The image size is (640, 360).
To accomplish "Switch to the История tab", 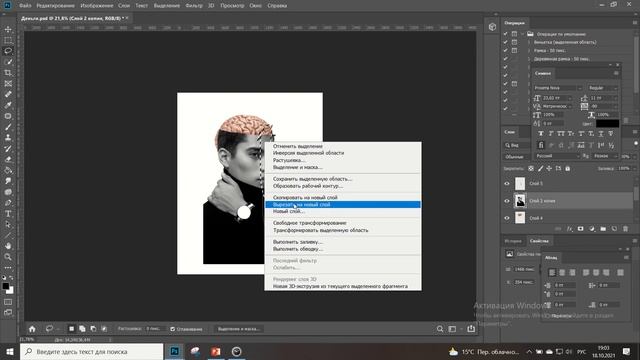I will pos(513,241).
